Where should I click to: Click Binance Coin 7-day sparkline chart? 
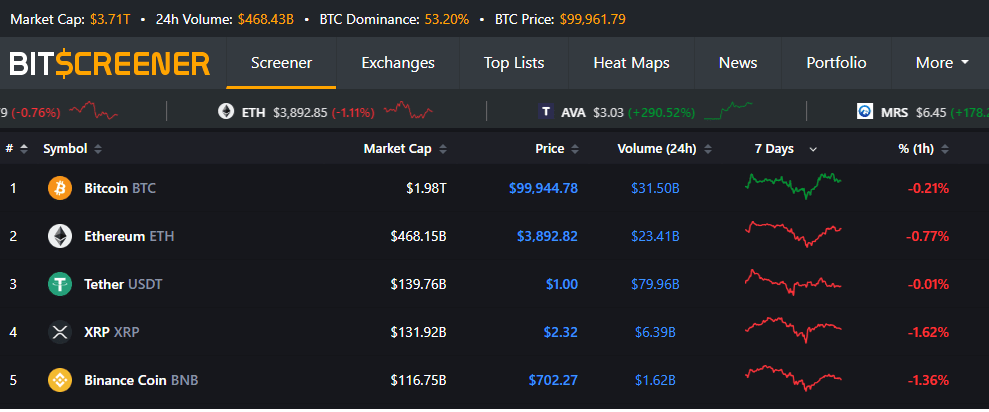(793, 378)
